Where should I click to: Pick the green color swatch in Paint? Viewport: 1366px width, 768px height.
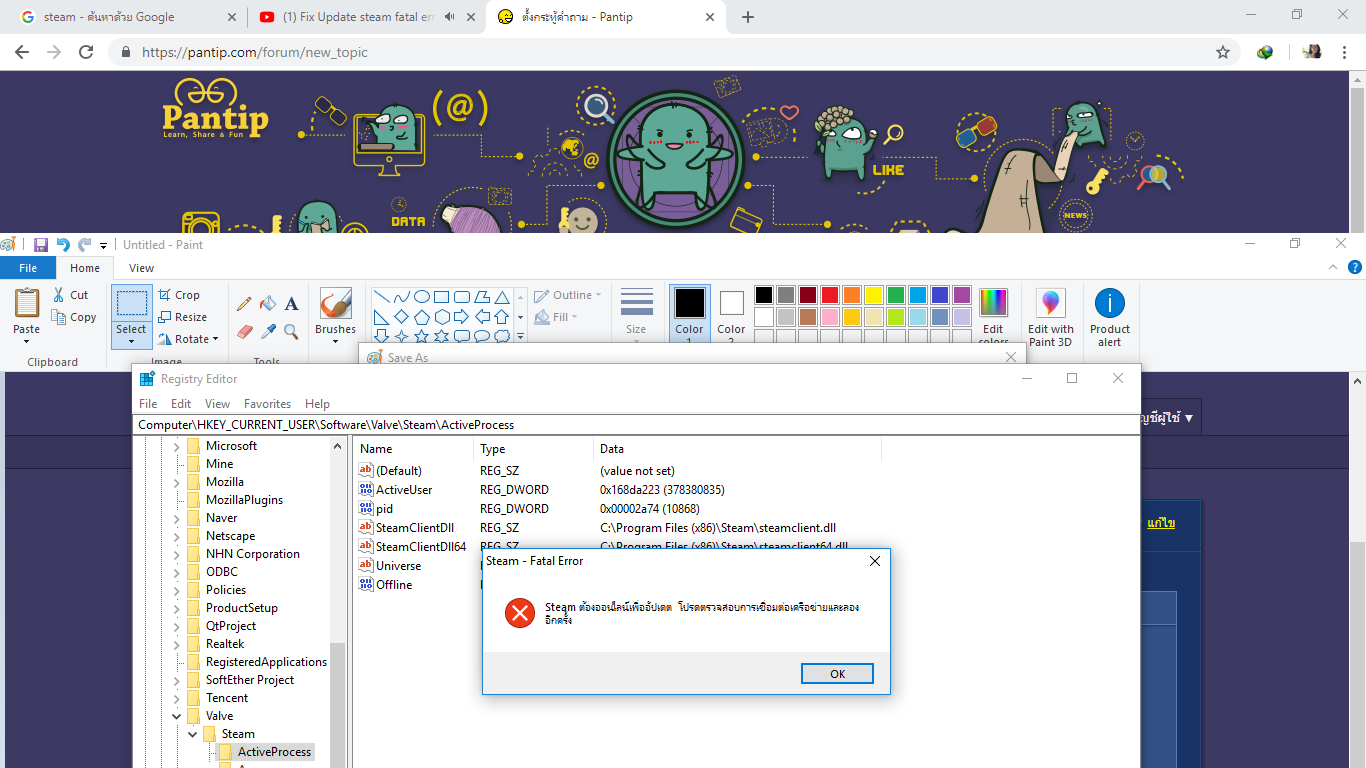coord(896,295)
